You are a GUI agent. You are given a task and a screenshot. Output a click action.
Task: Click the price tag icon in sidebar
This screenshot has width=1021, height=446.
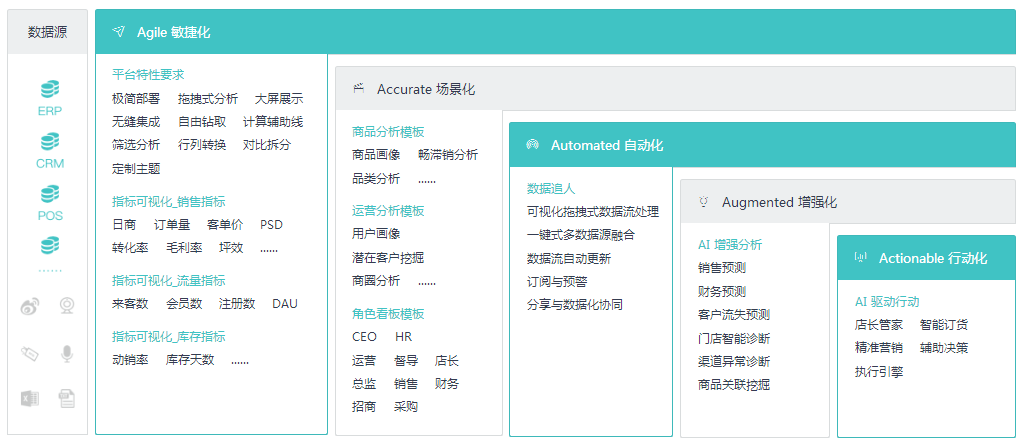pyautogui.click(x=30, y=353)
